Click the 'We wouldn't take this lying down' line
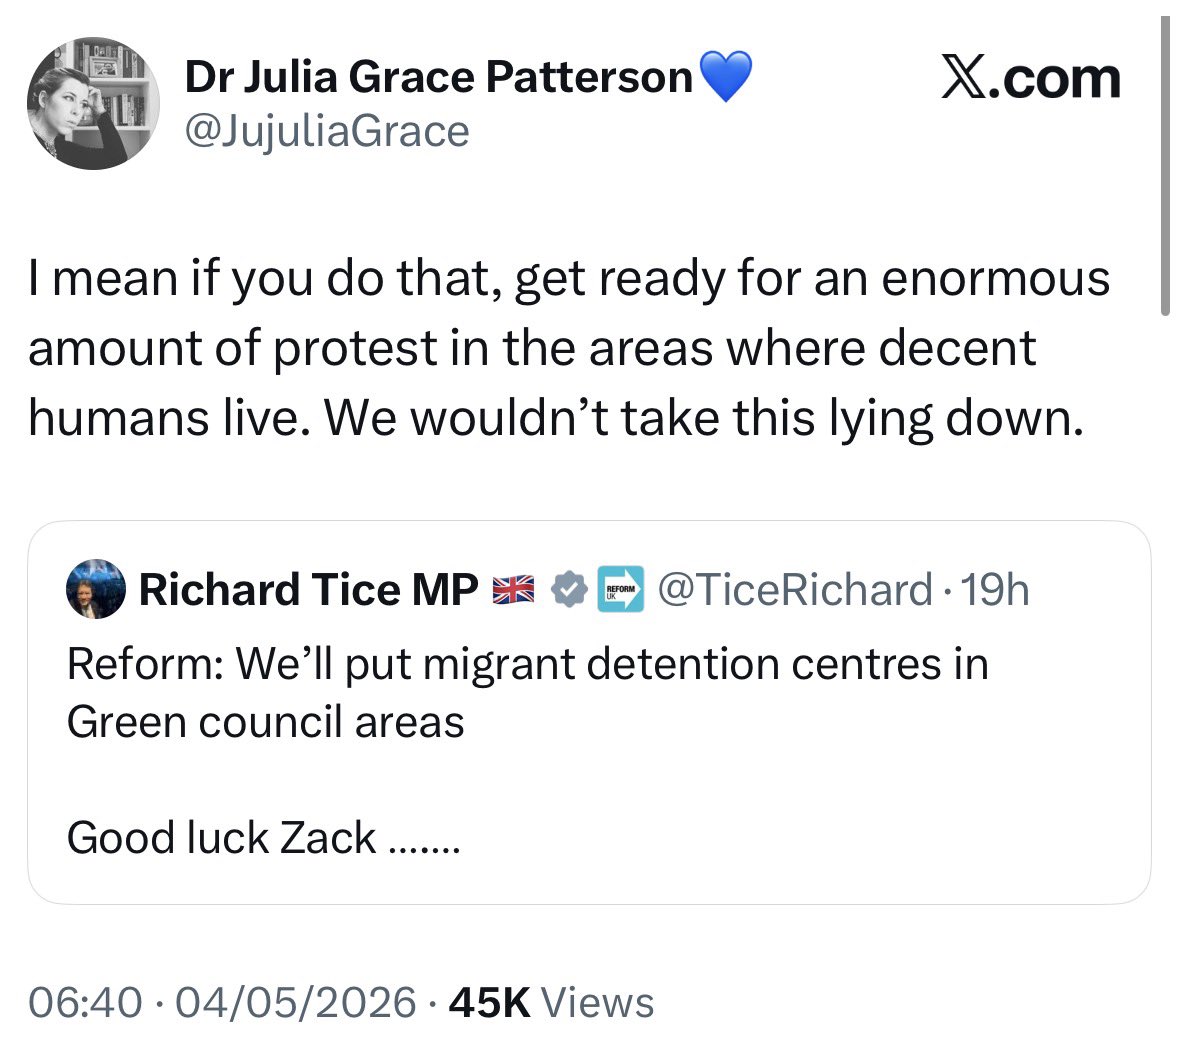The height and width of the screenshot is (1062, 1179). pyautogui.click(x=704, y=417)
